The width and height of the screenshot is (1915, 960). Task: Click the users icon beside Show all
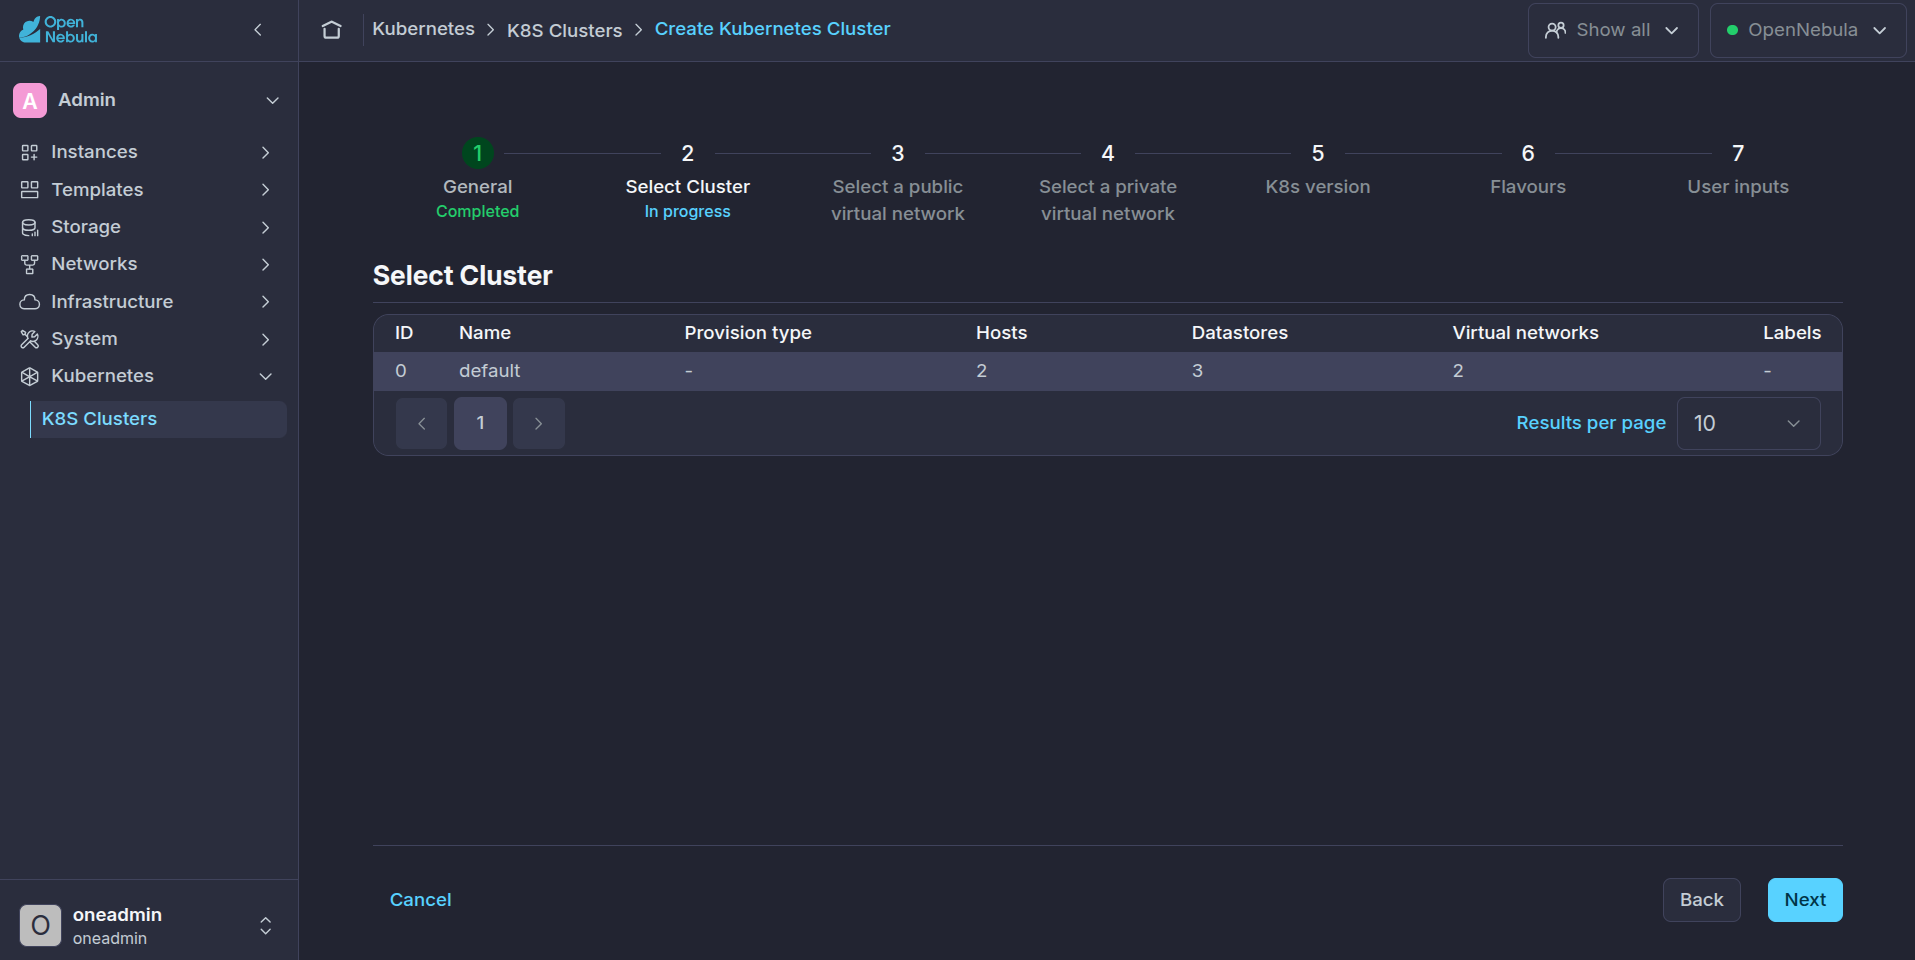pyautogui.click(x=1555, y=30)
